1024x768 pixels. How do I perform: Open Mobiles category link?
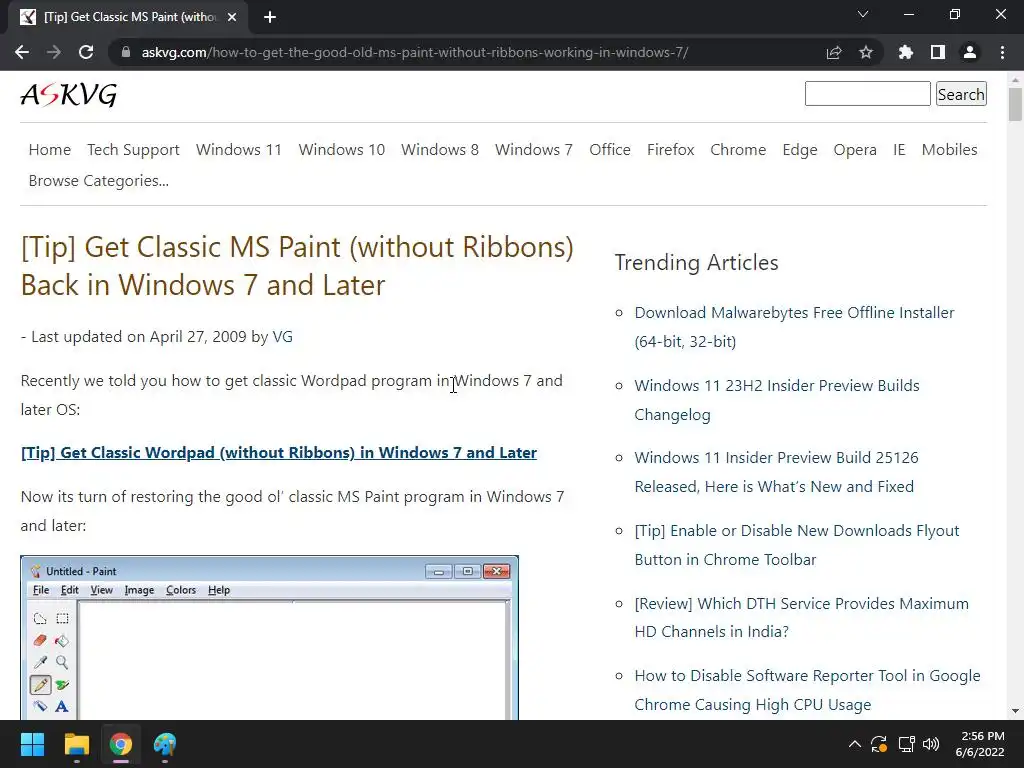pyautogui.click(x=950, y=150)
